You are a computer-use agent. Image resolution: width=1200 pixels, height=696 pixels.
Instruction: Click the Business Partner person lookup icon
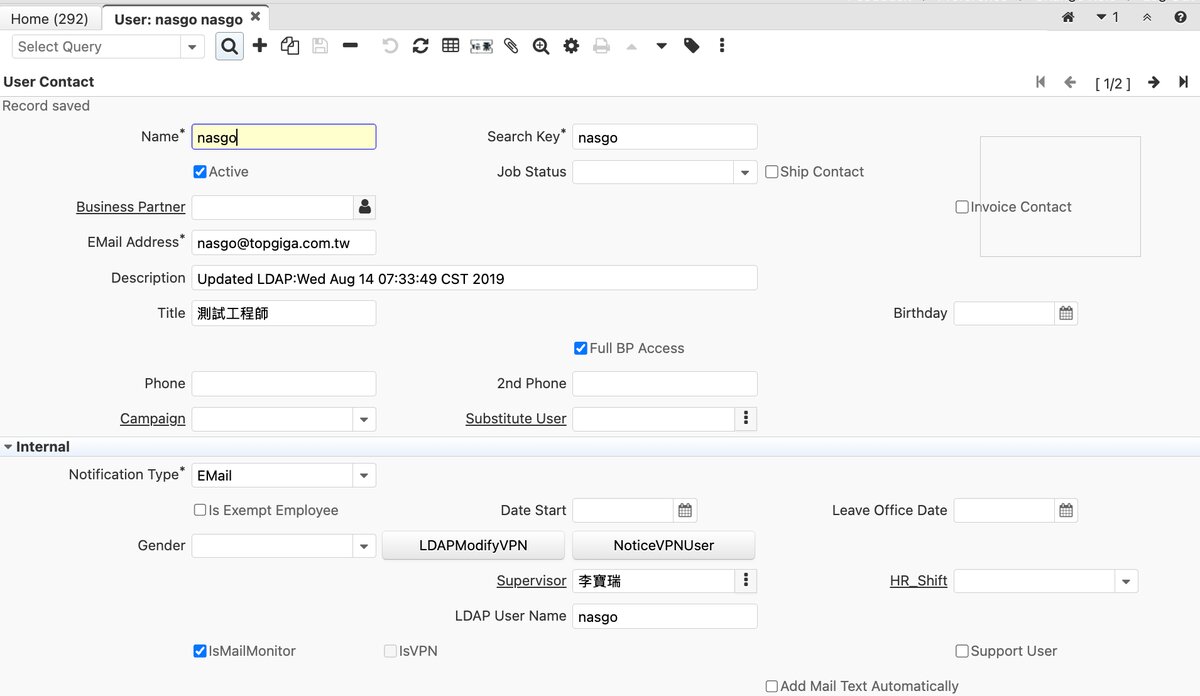(x=365, y=207)
